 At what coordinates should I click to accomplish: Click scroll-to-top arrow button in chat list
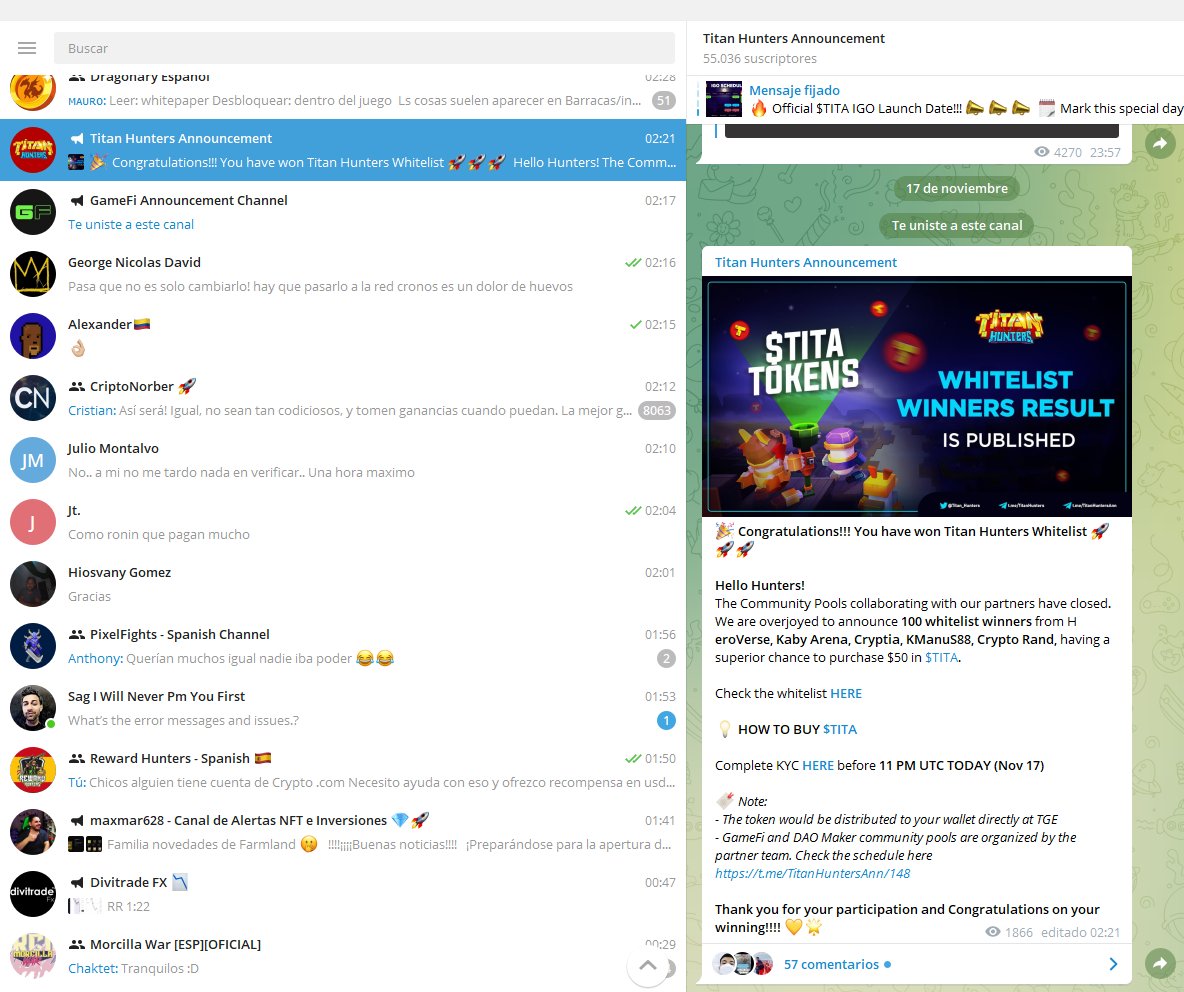pyautogui.click(x=648, y=965)
